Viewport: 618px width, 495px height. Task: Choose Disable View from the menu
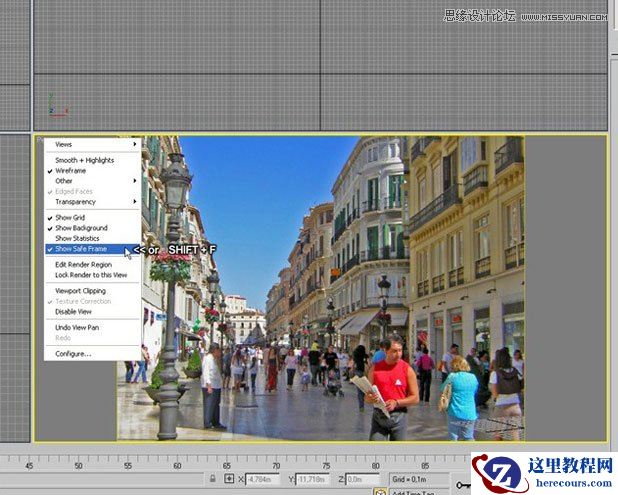pos(93,312)
